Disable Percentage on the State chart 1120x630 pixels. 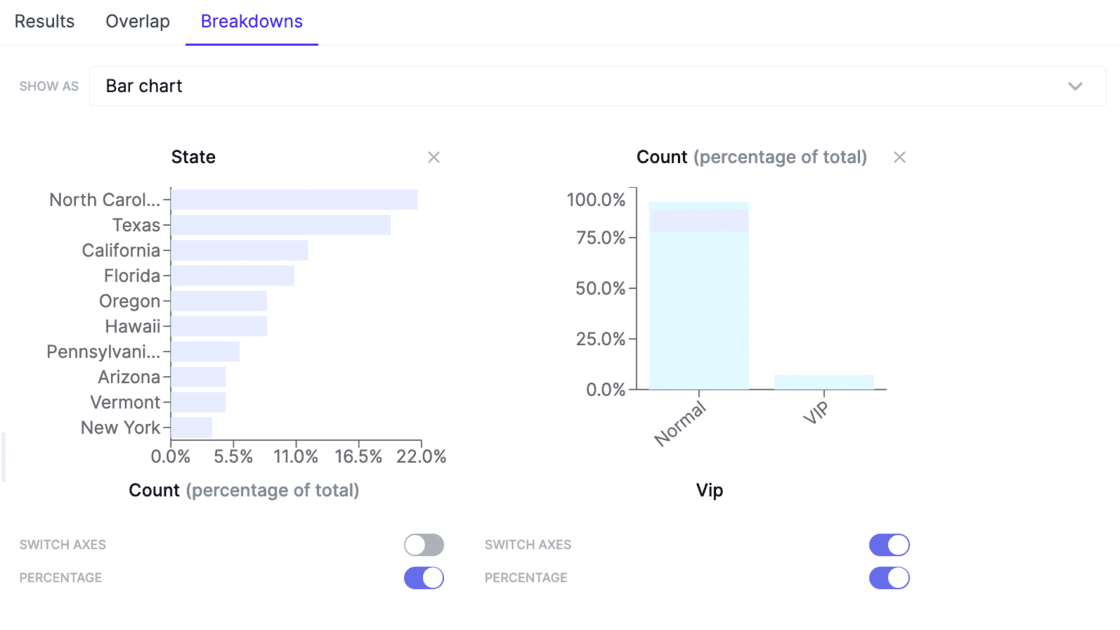point(424,577)
